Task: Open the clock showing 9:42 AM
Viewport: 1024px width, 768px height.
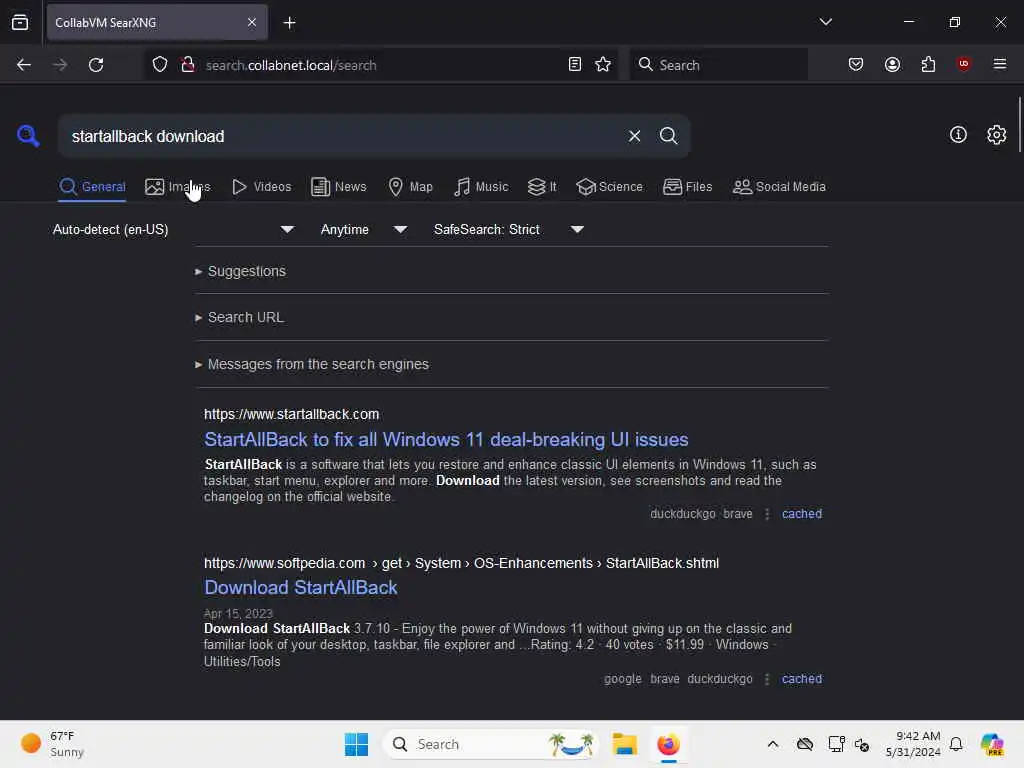Action: (913, 744)
